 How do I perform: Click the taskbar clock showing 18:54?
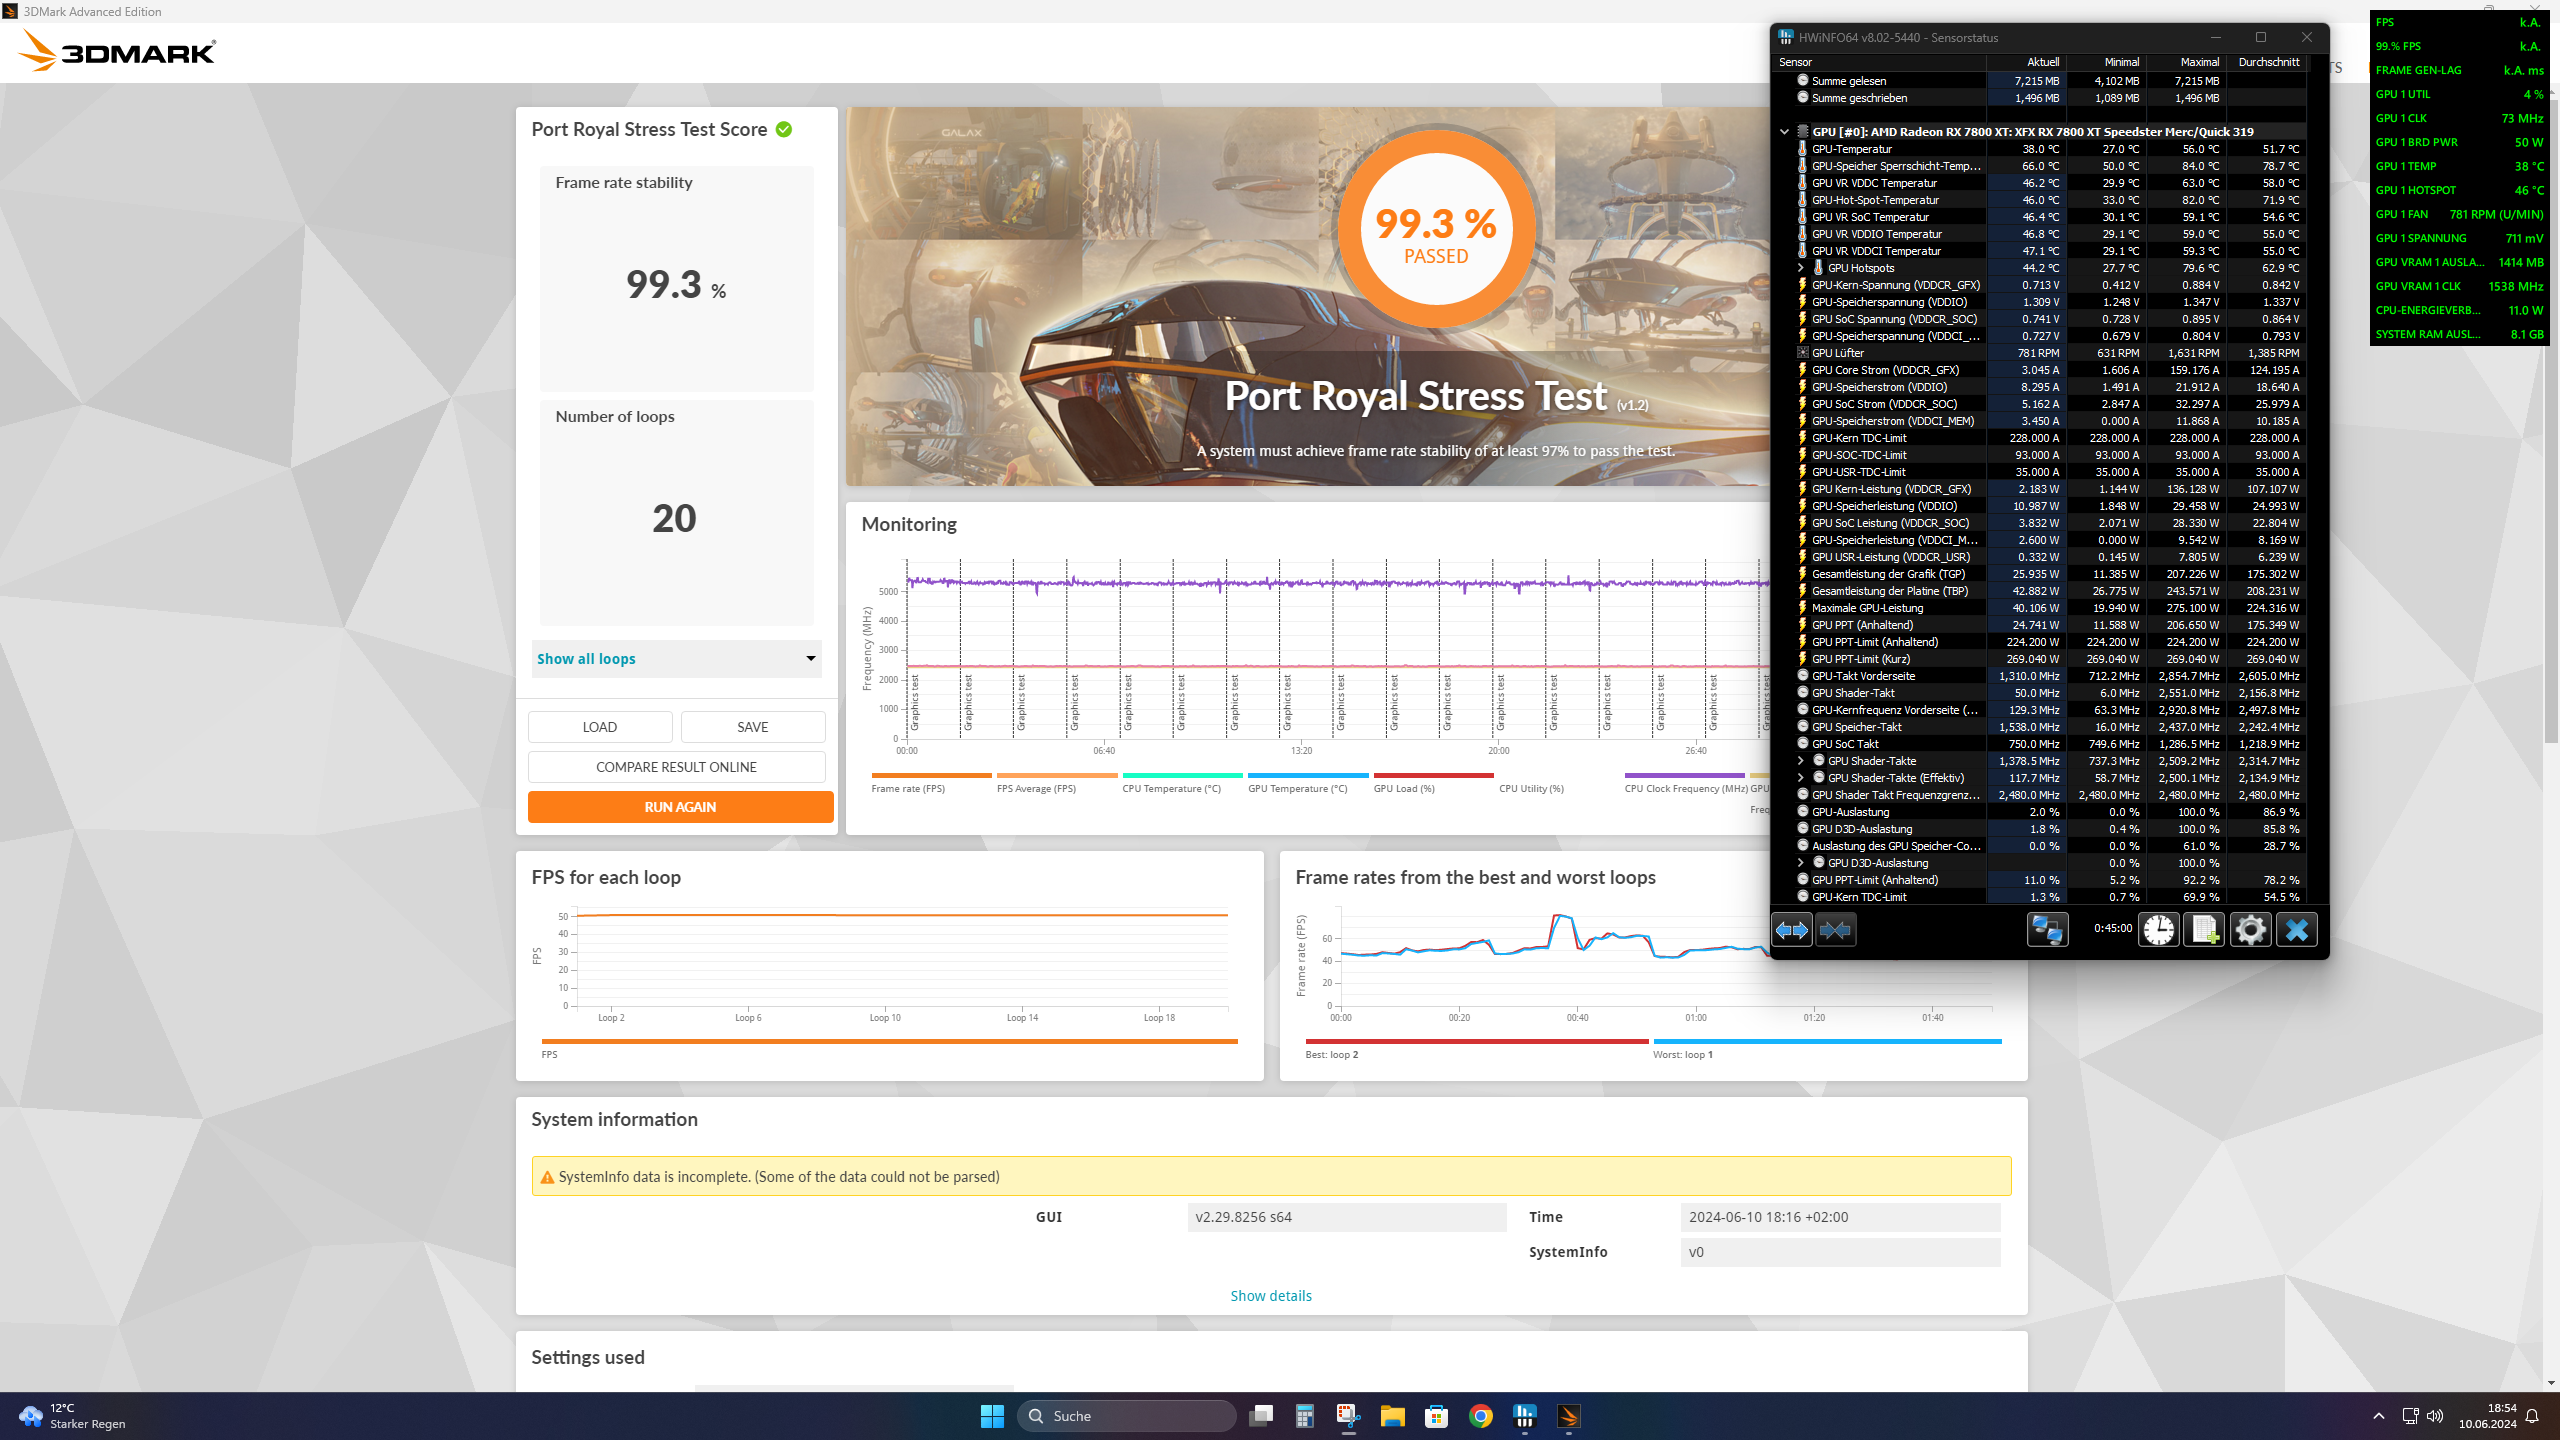pos(2488,1416)
